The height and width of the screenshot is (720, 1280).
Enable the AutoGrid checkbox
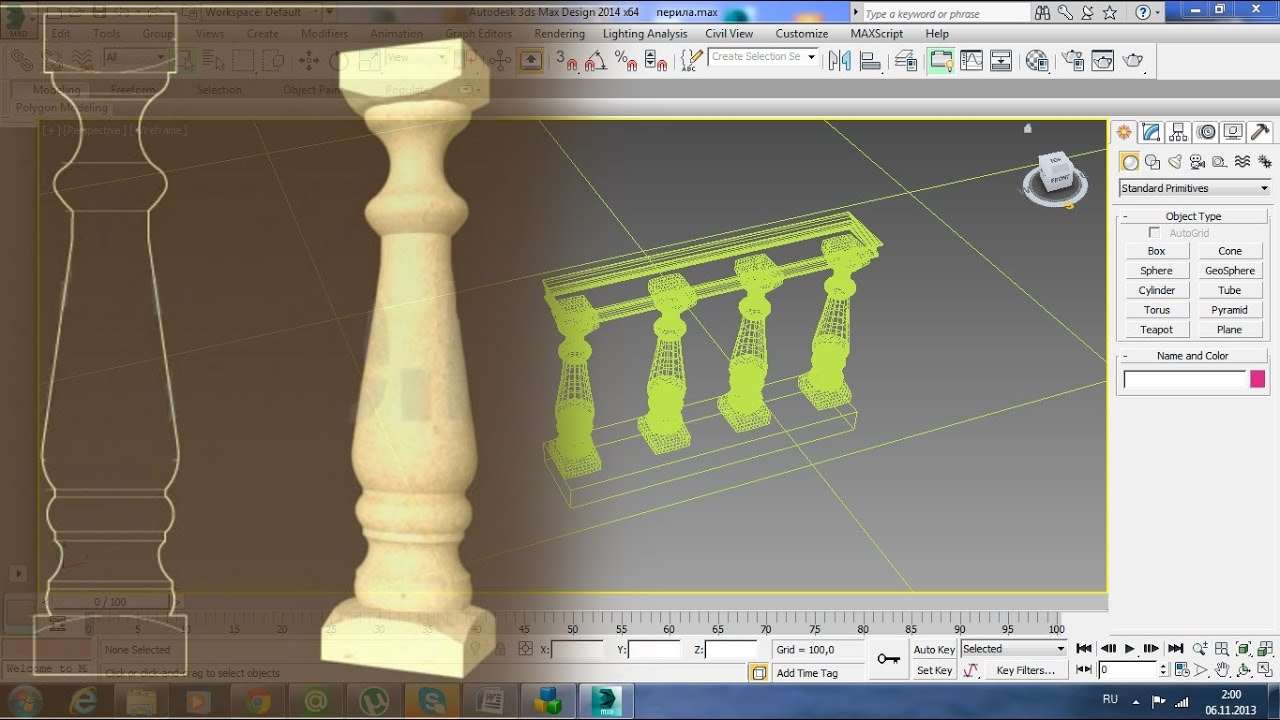(1154, 233)
